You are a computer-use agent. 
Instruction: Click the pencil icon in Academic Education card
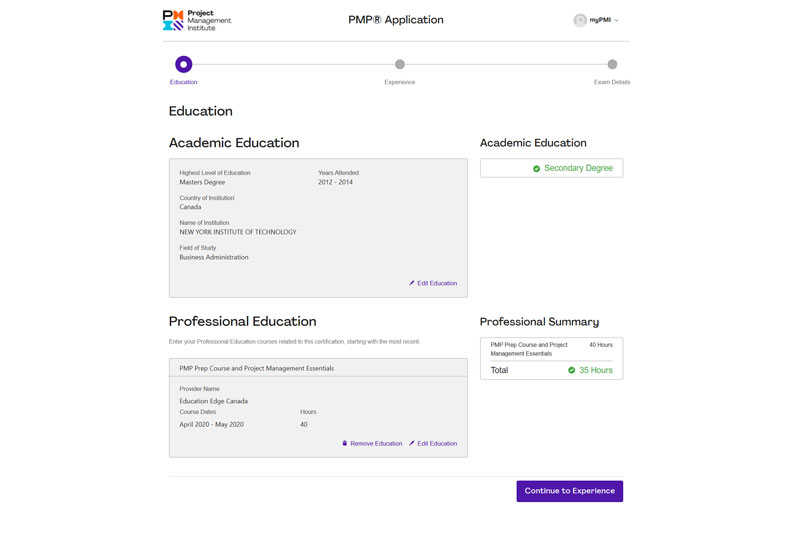tap(412, 283)
